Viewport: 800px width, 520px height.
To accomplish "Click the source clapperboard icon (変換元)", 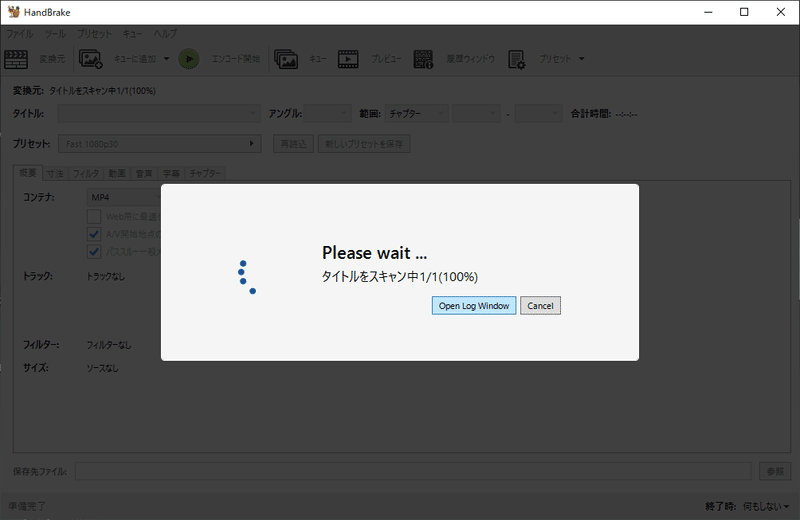I will (16, 59).
